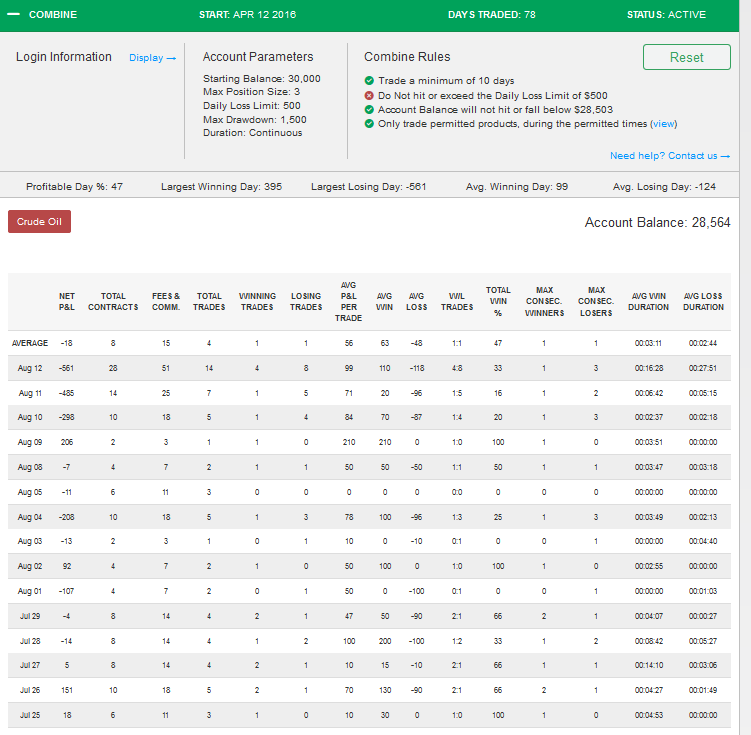
Task: Click the FEES & COMM. column header
Action: click(166, 302)
